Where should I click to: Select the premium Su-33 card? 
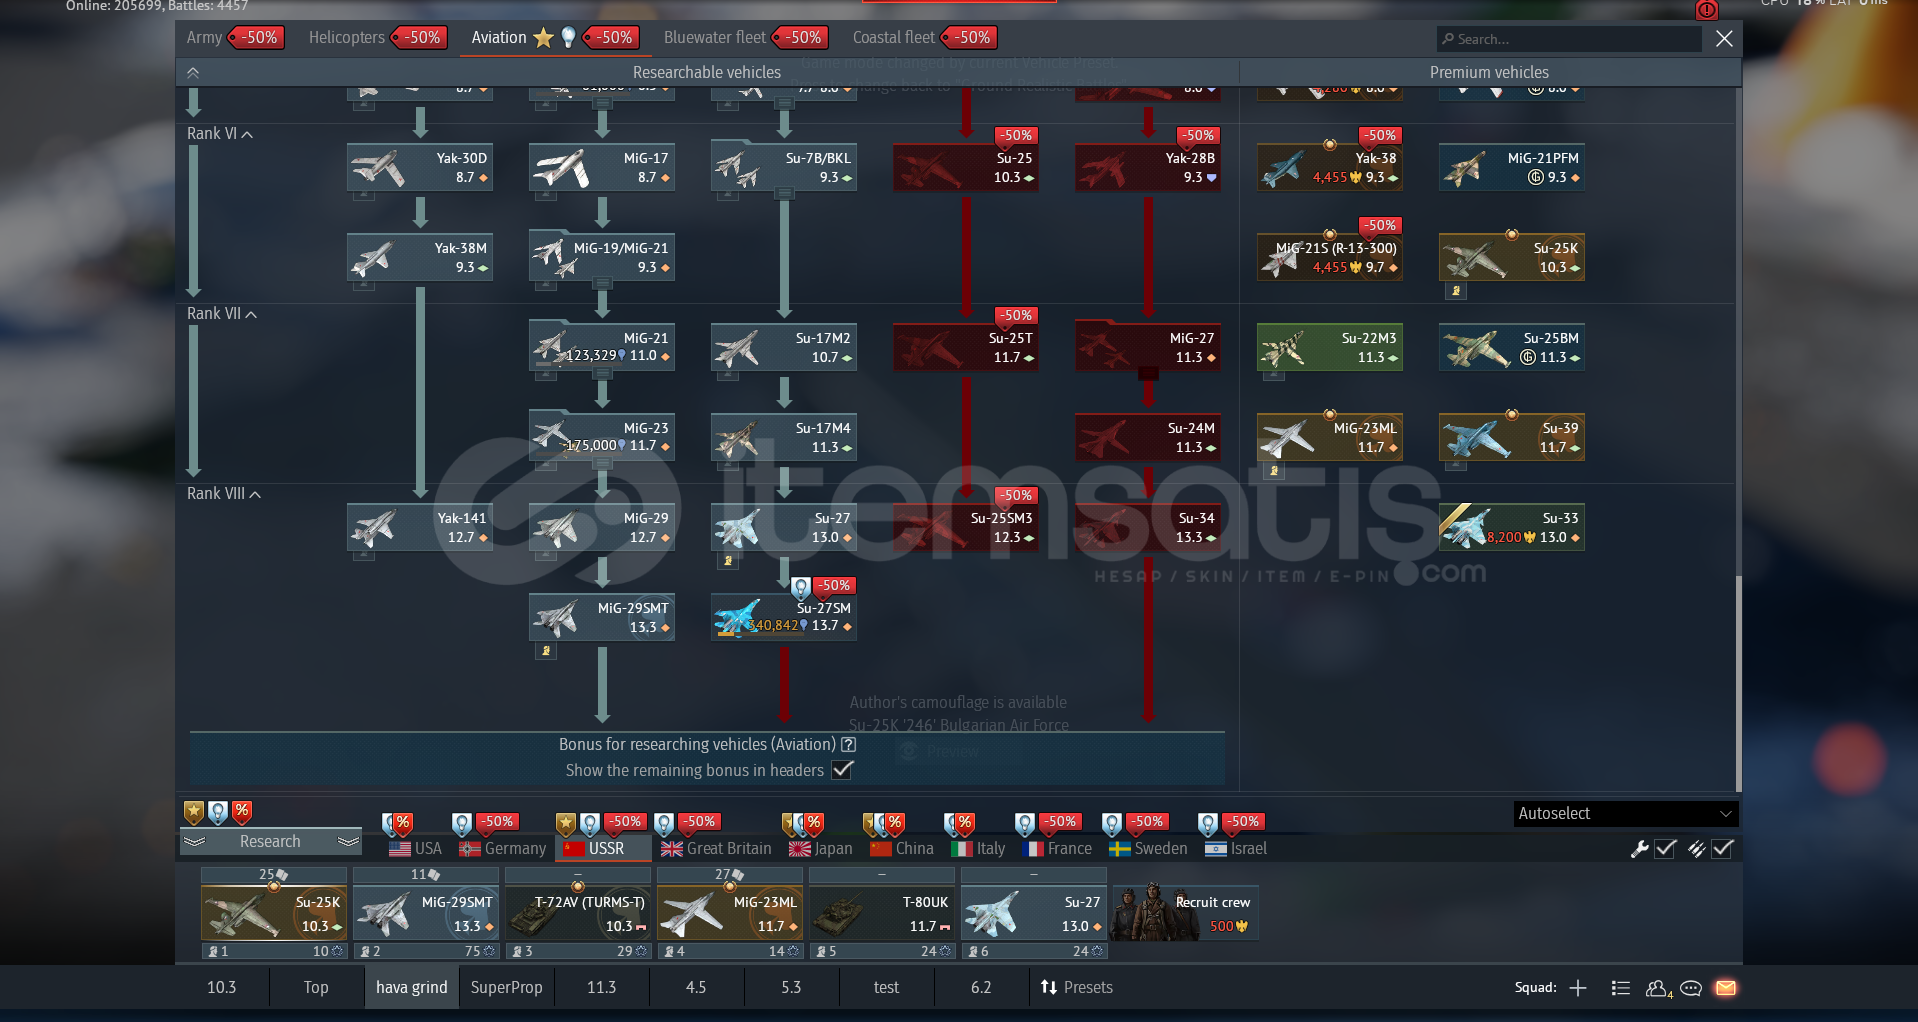click(x=1512, y=528)
